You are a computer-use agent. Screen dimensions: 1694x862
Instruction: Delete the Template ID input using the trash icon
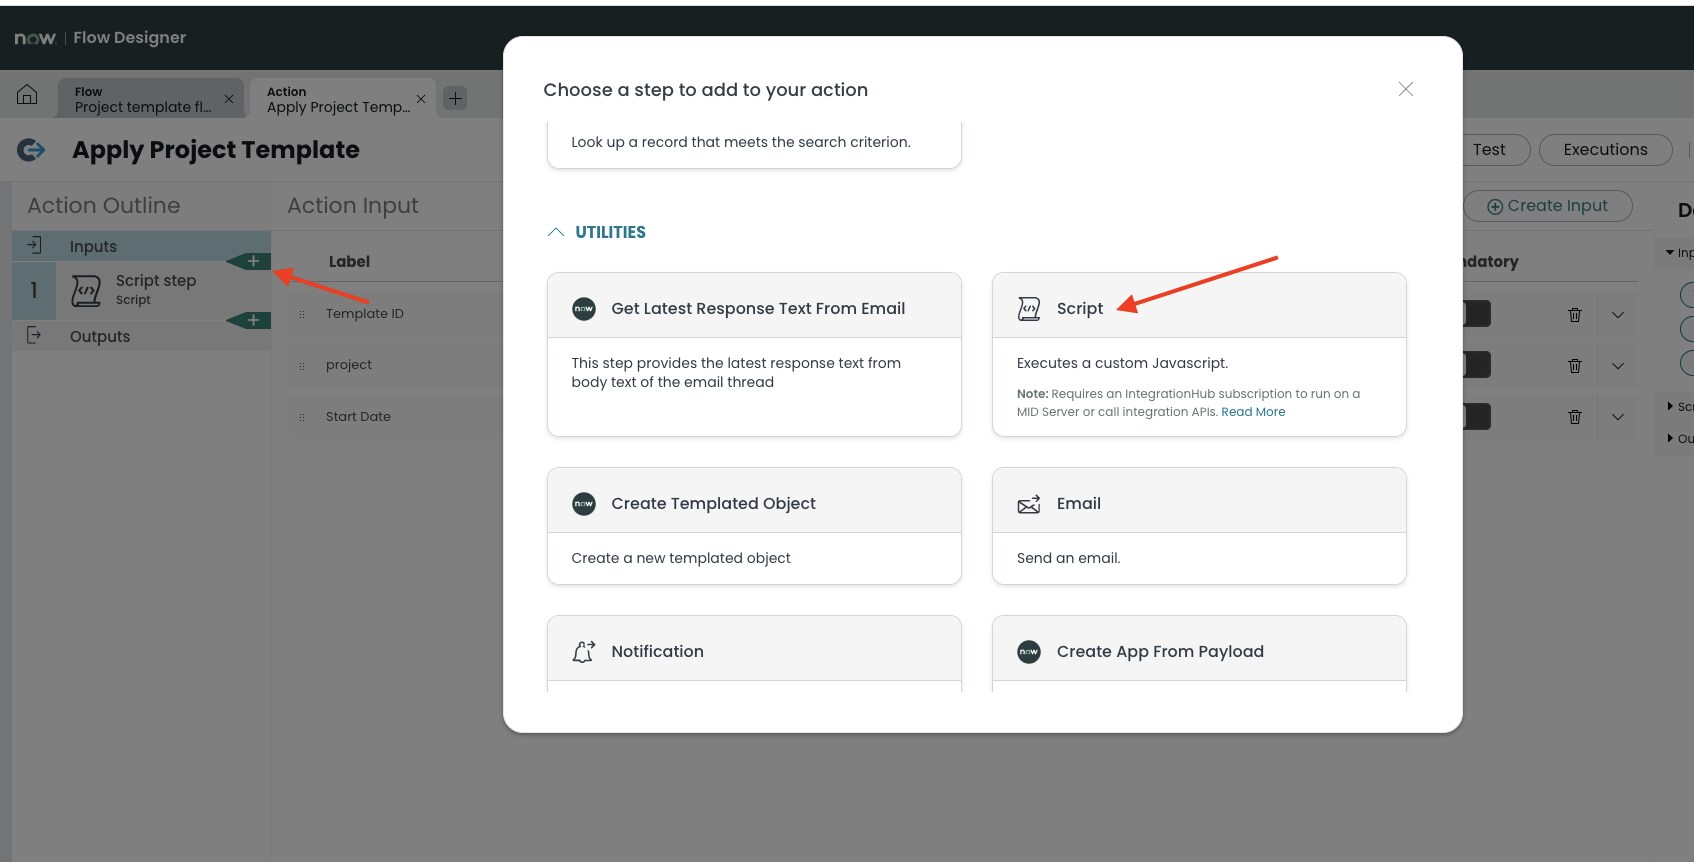pyautogui.click(x=1575, y=313)
